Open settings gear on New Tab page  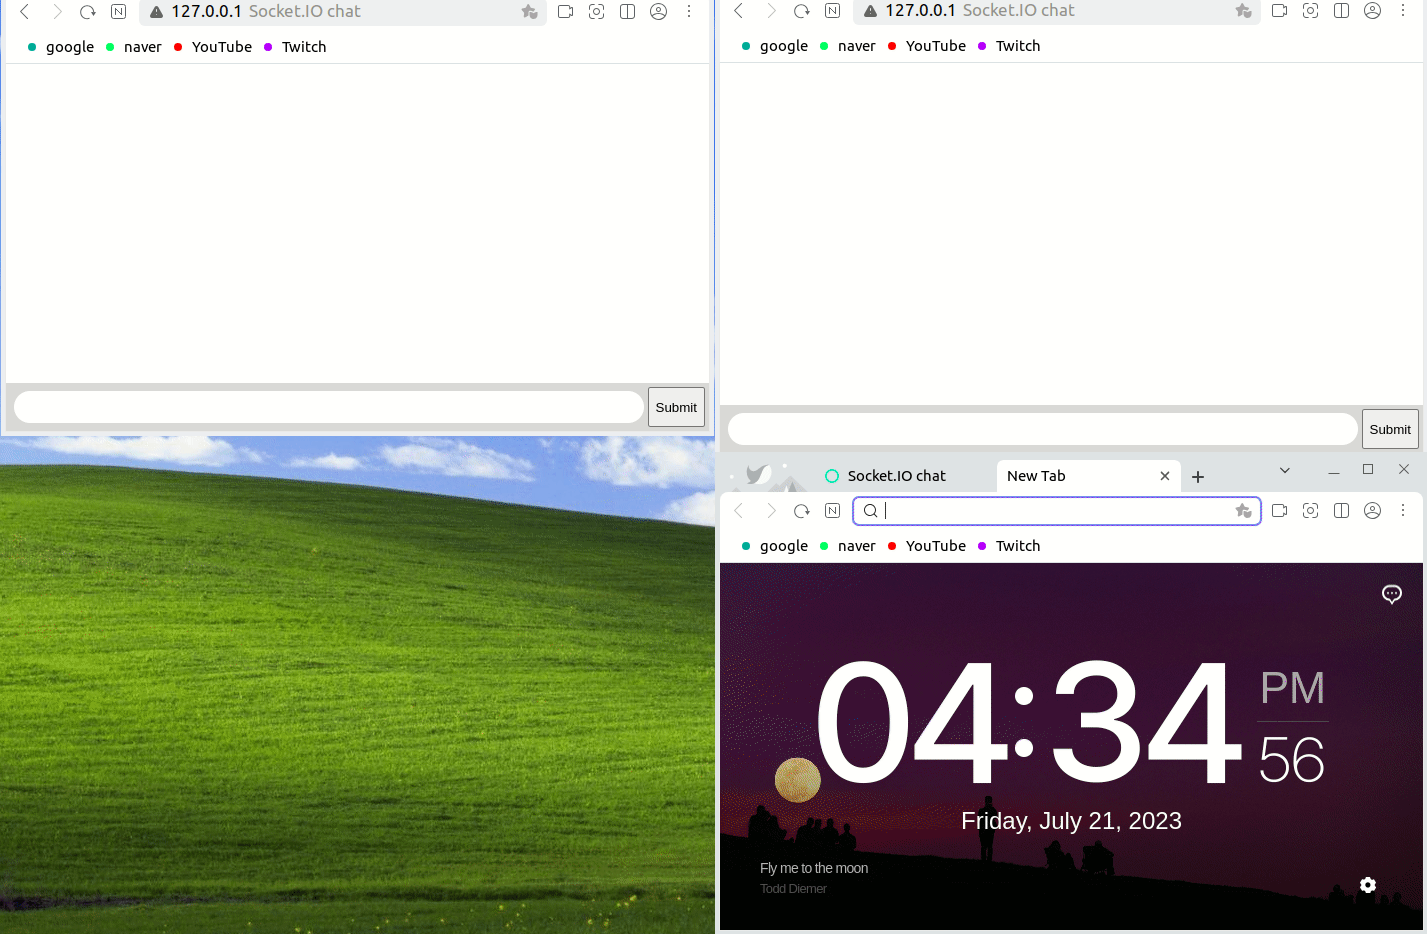(x=1368, y=885)
